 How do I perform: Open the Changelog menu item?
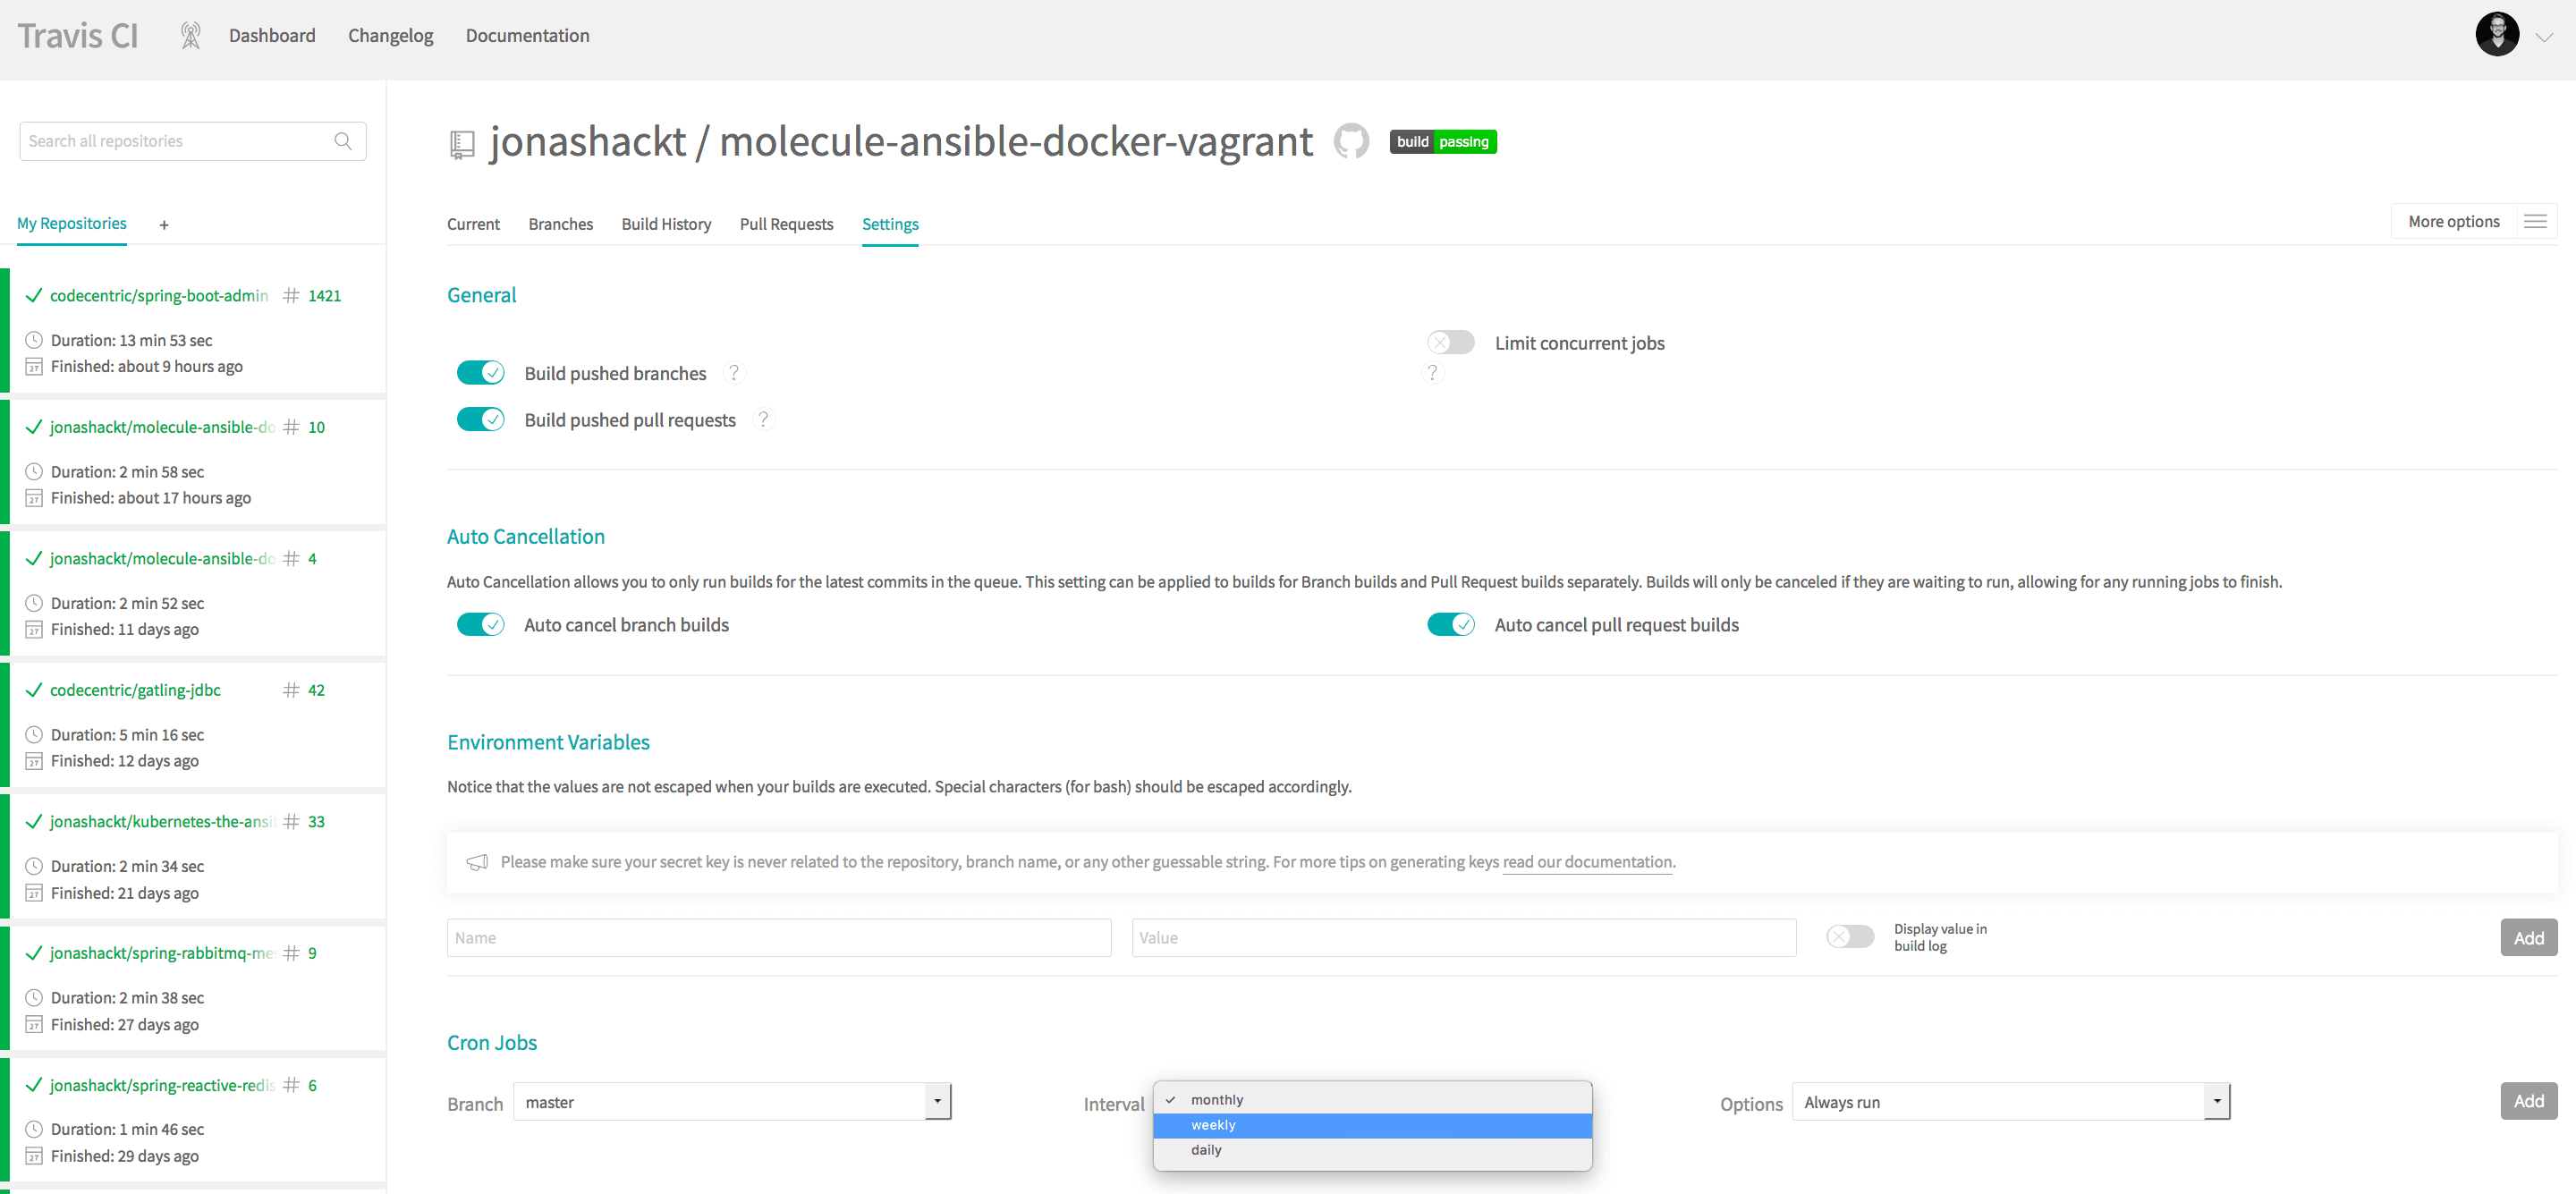click(x=390, y=36)
